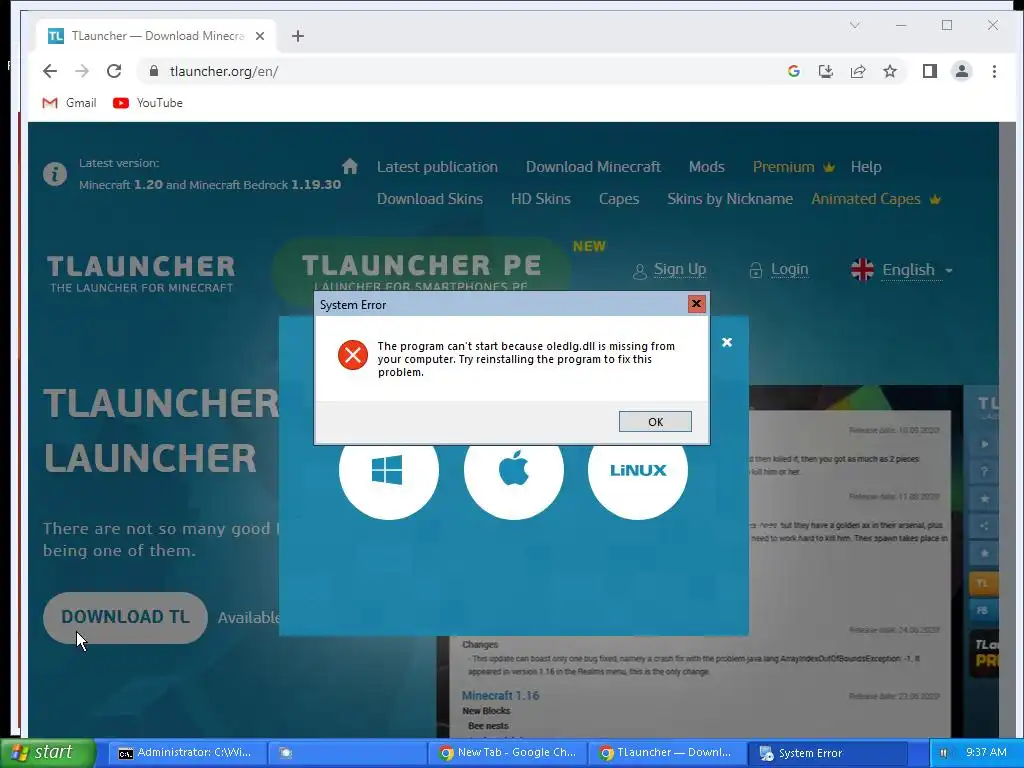Go forward in Chrome
The image size is (1024, 768).
click(x=82, y=71)
